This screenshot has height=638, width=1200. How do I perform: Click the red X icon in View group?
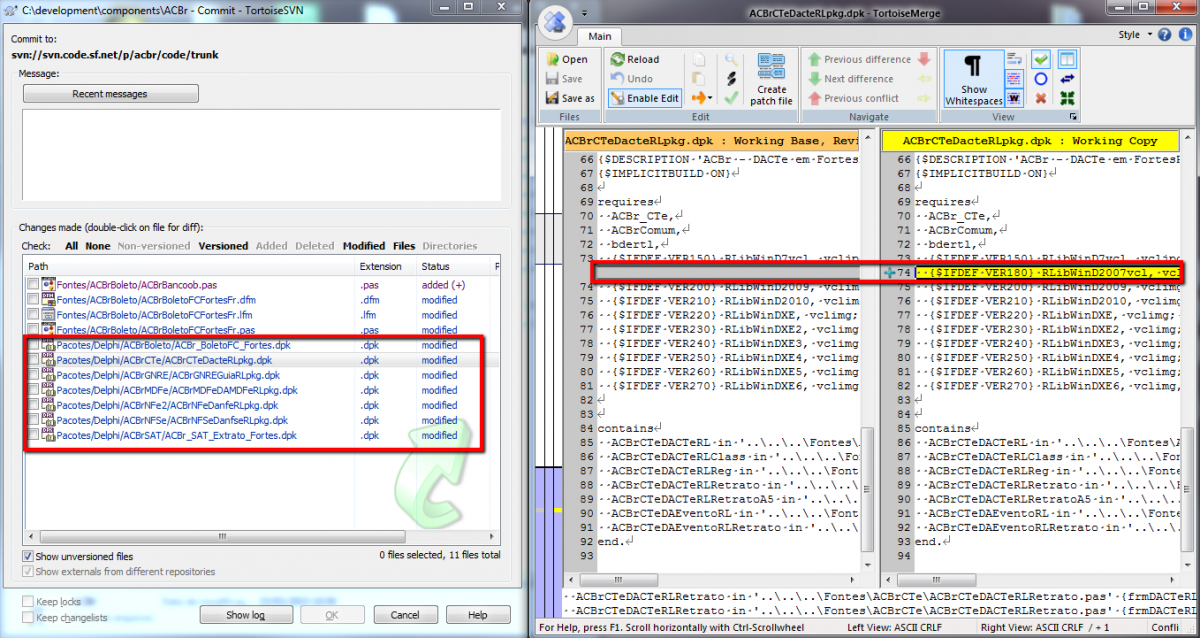(x=1041, y=98)
